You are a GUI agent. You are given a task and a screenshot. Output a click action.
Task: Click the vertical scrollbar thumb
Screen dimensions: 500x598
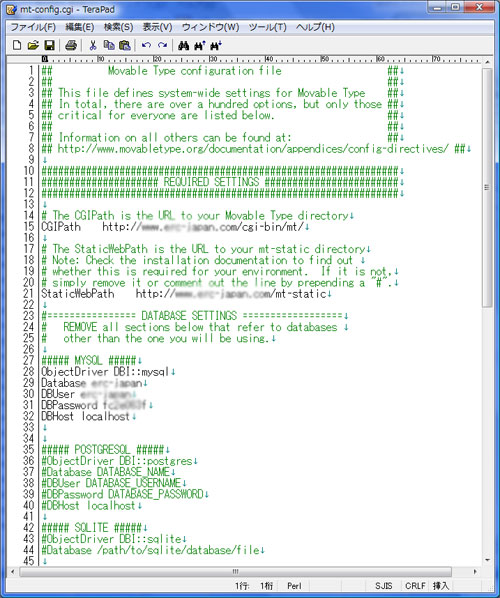point(487,187)
